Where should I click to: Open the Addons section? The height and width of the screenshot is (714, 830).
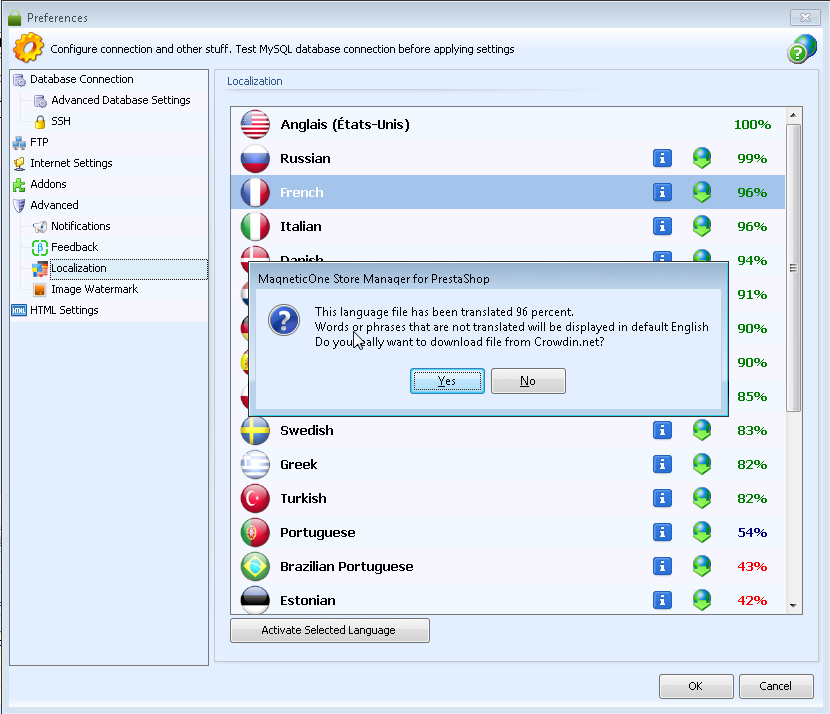48,184
